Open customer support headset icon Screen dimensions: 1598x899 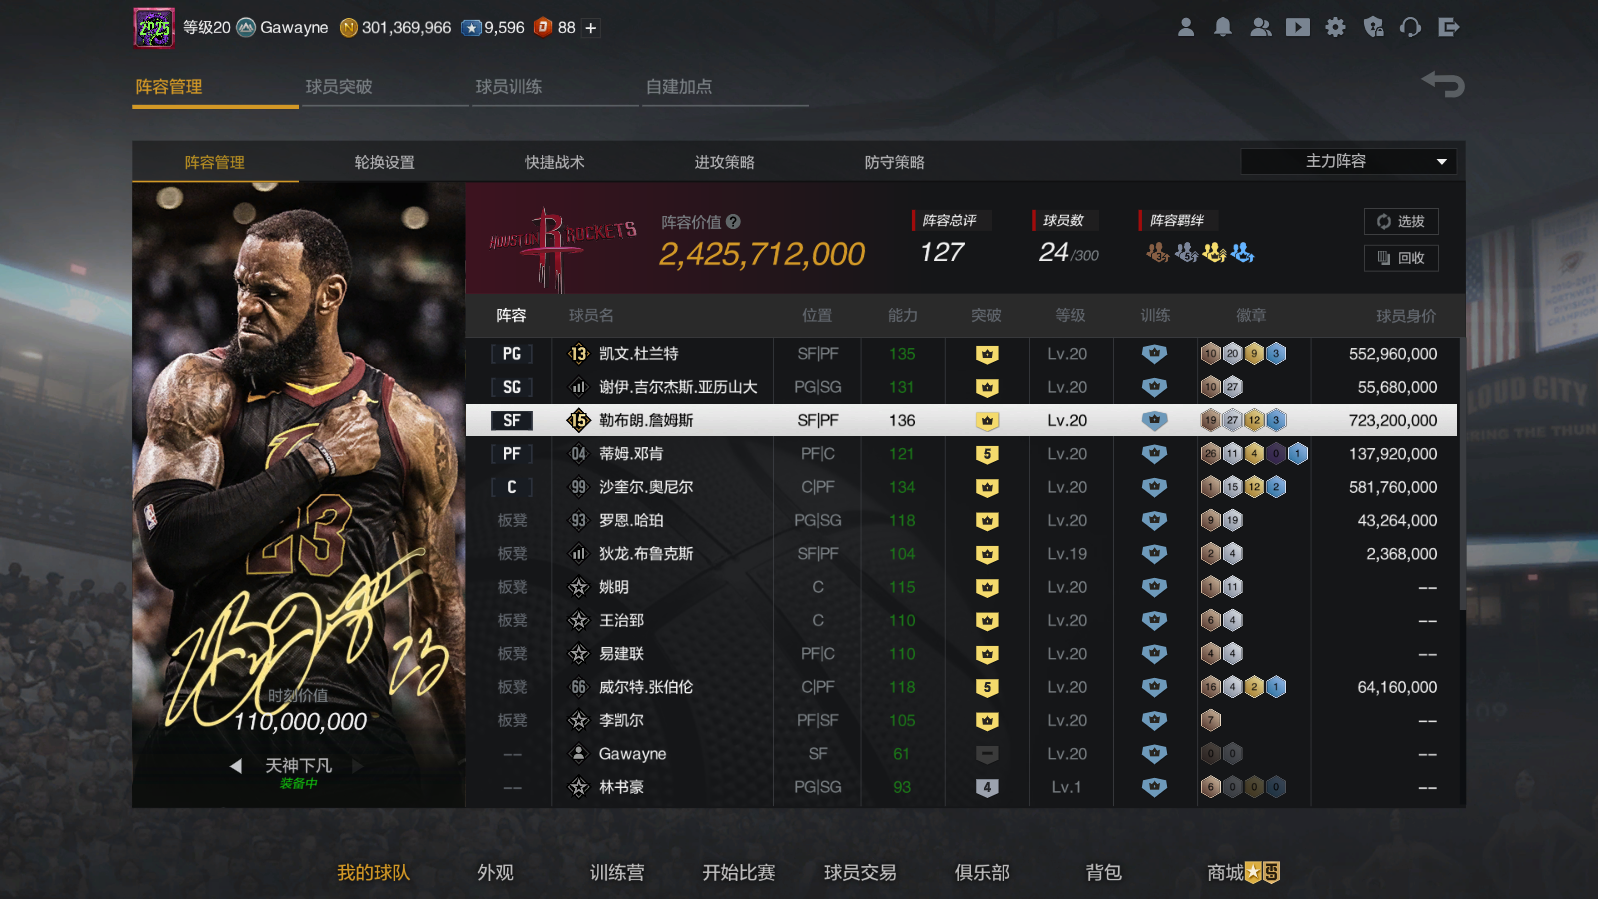pyautogui.click(x=1411, y=27)
